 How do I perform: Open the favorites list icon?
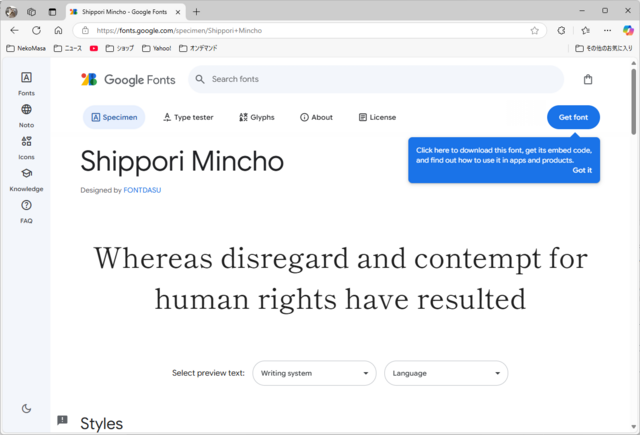(x=585, y=31)
